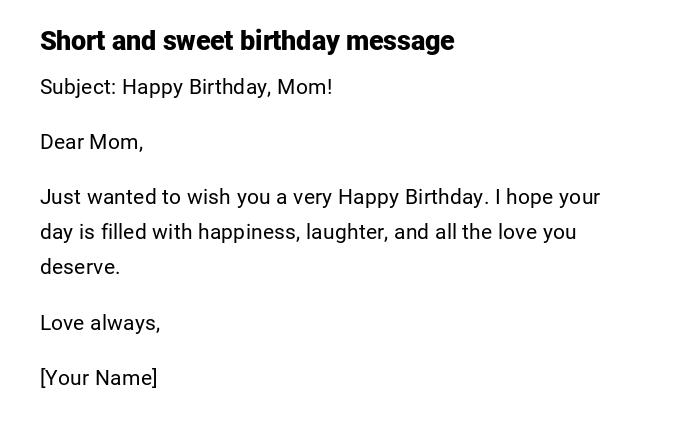Click "Mom!" at the end of subject line
700x440 pixels.
[x=305, y=87]
